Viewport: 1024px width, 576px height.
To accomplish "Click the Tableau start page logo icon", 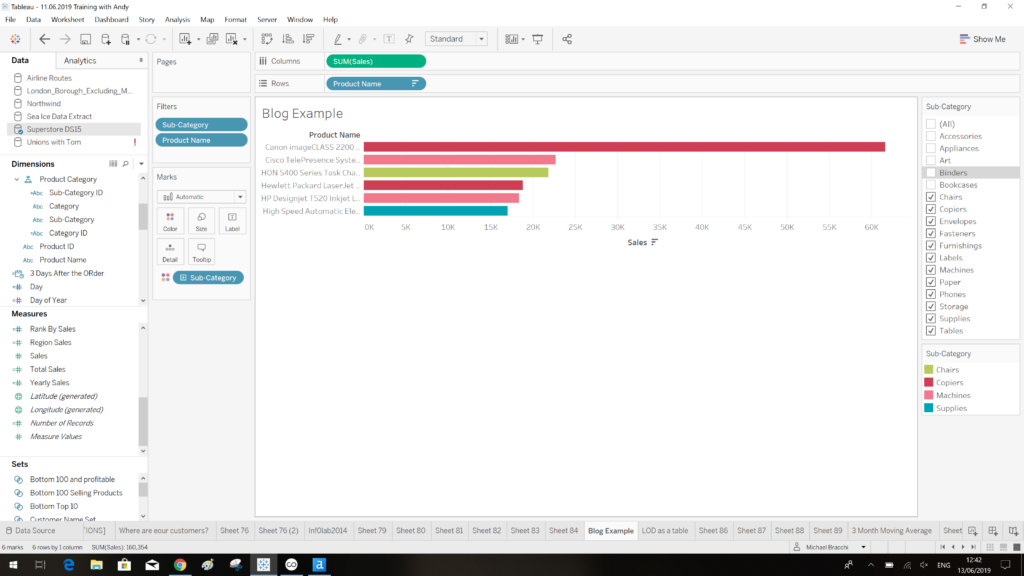I will 15,39.
